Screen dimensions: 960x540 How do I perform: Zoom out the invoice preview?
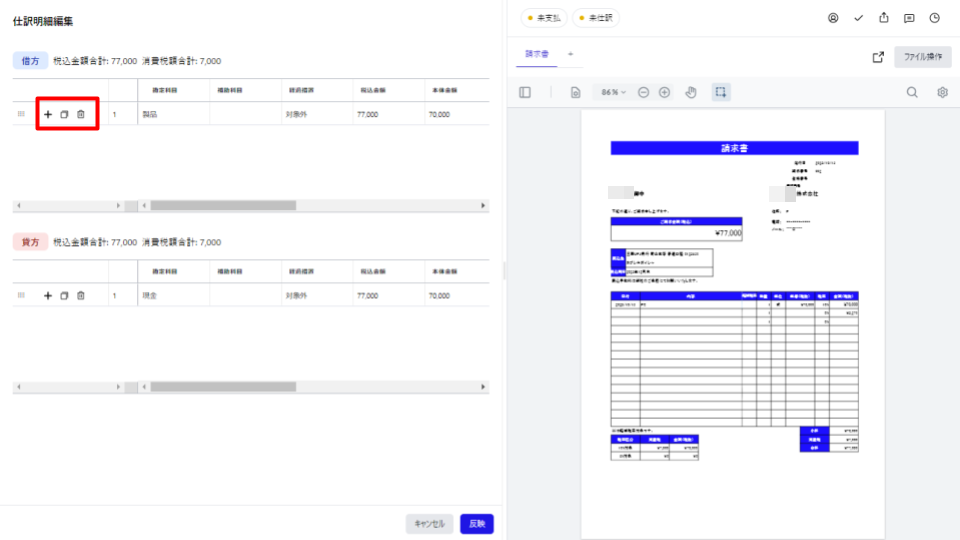643,92
